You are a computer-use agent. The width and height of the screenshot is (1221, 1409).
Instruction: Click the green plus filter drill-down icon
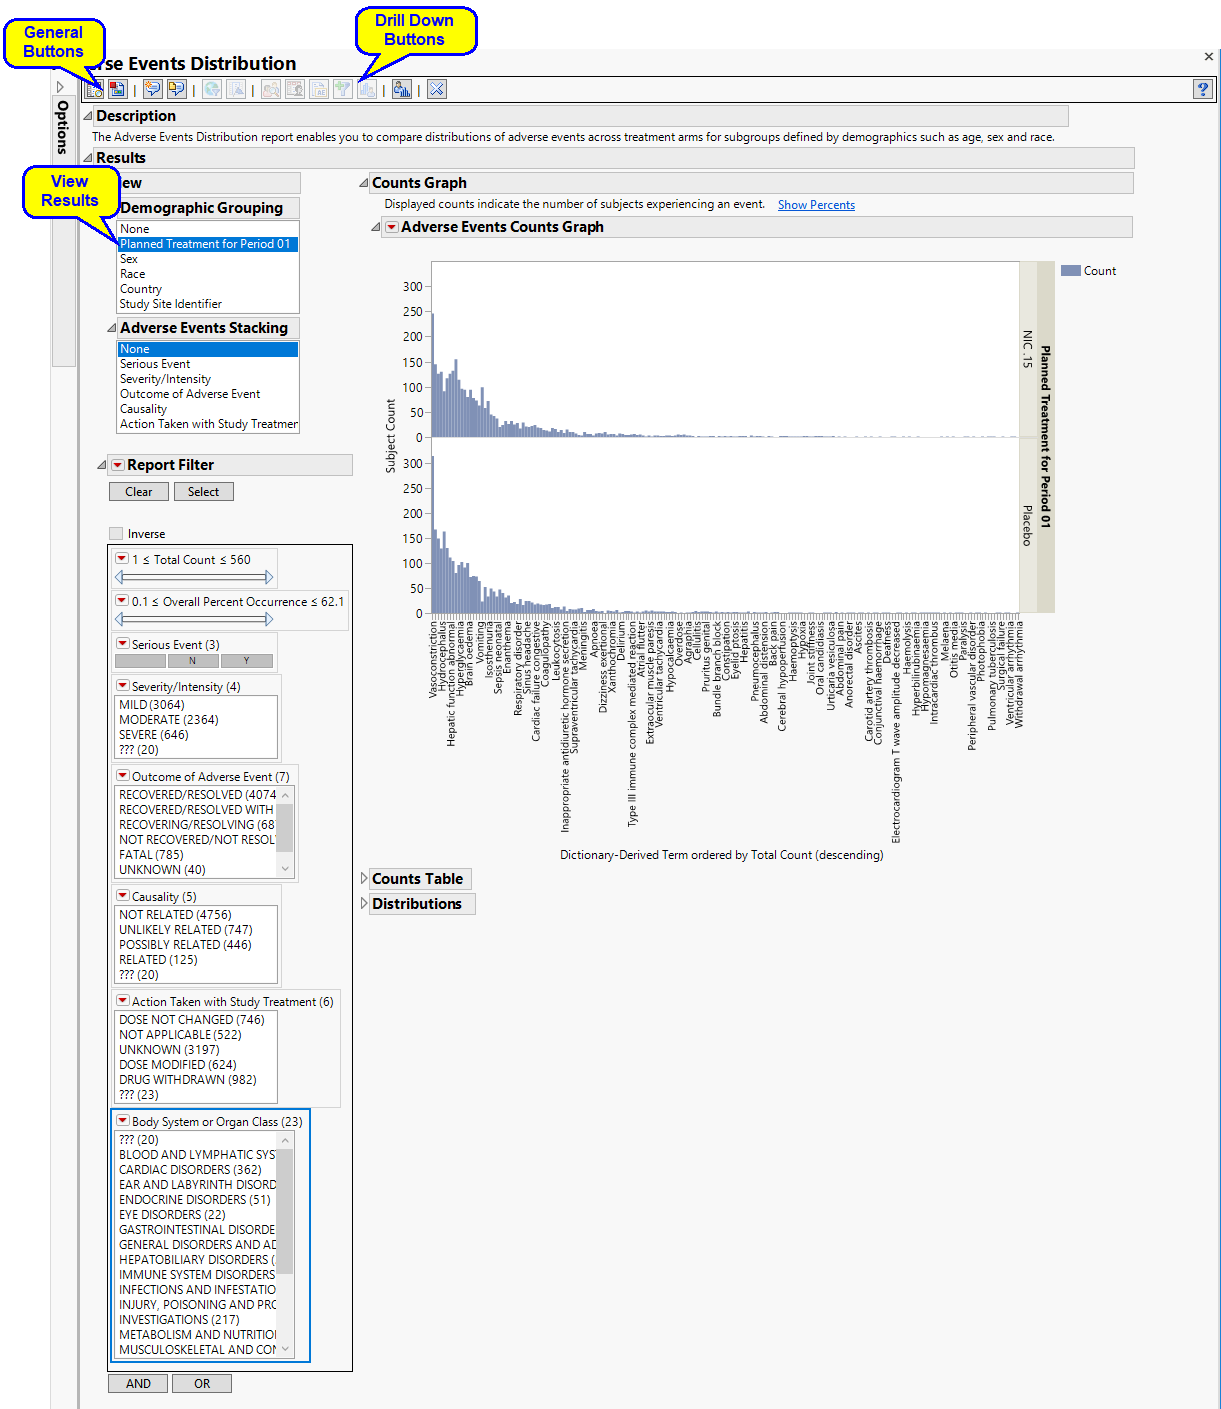point(343,89)
